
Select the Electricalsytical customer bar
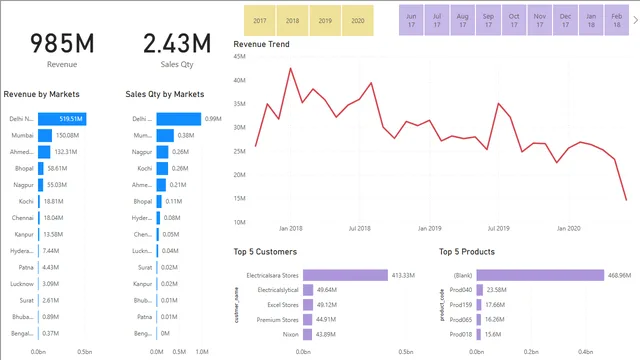pyautogui.click(x=308, y=290)
